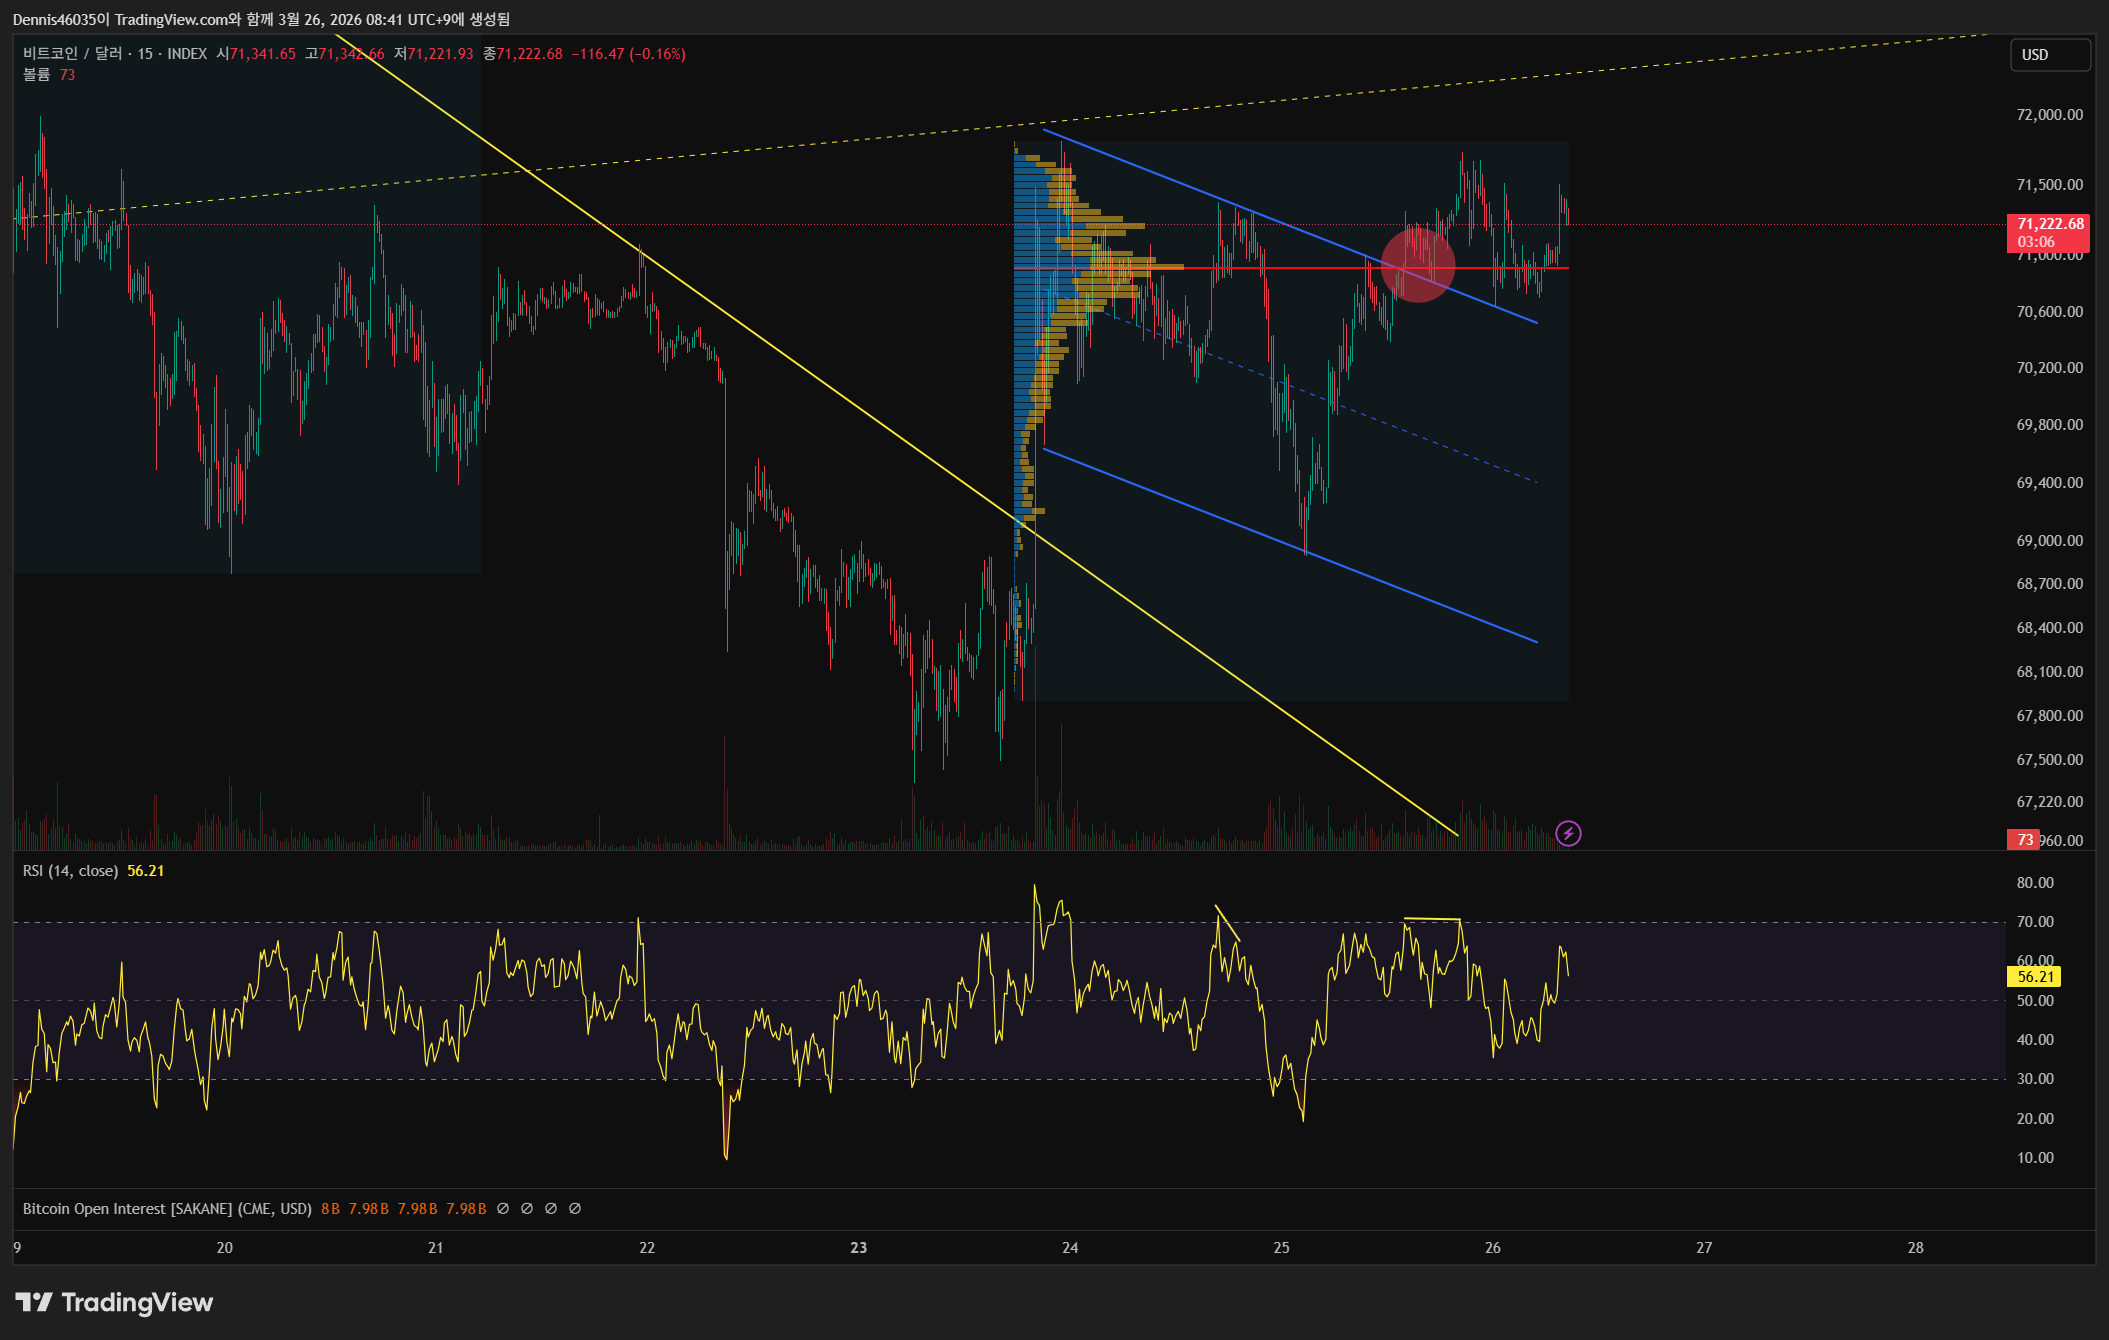Select the 볼륨 volume indicator label
Image resolution: width=2109 pixels, height=1340 pixels.
pyautogui.click(x=37, y=75)
